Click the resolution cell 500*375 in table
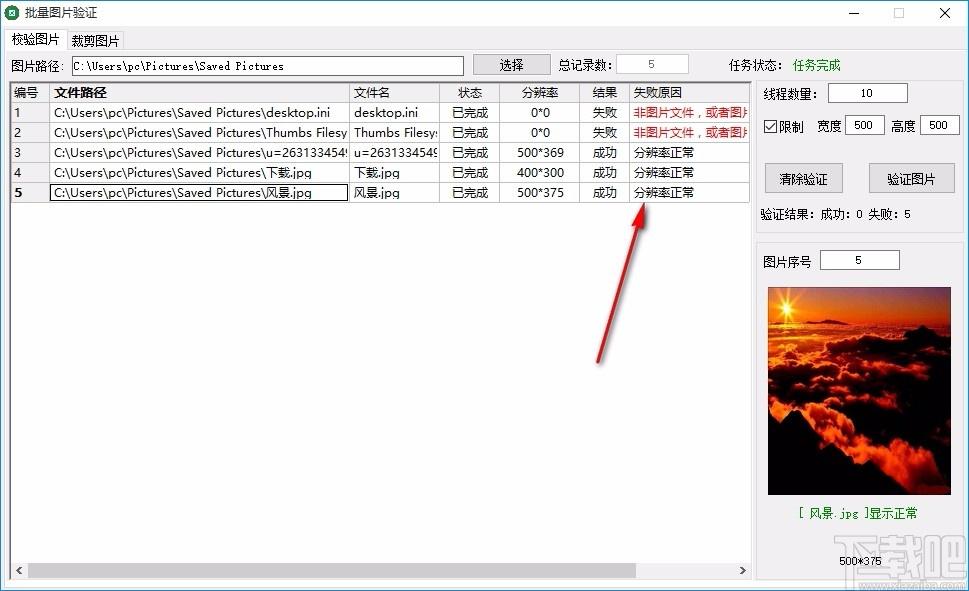The height and width of the screenshot is (591, 969). (540, 192)
